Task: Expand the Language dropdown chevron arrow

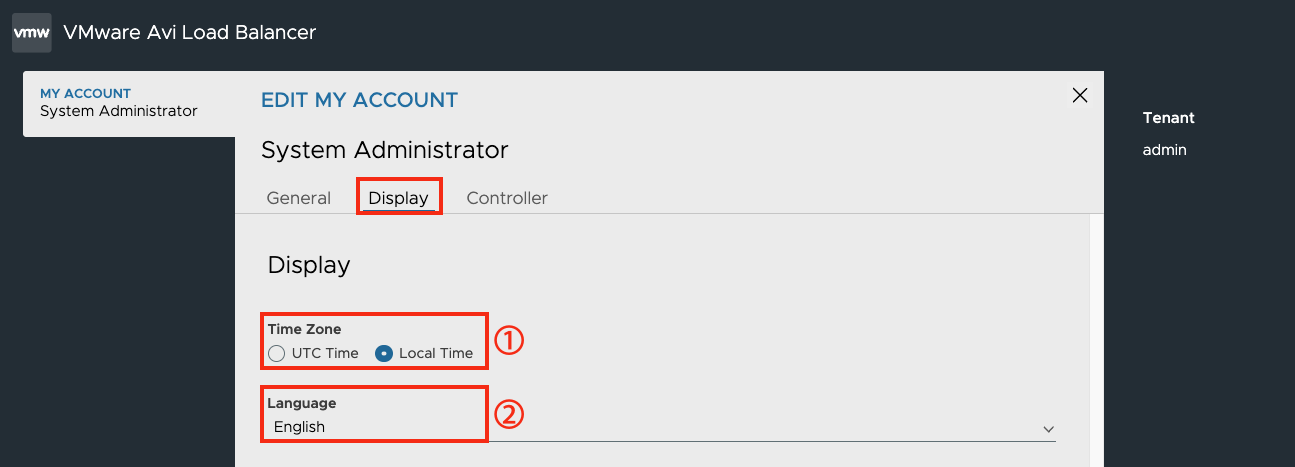Action: (1048, 428)
